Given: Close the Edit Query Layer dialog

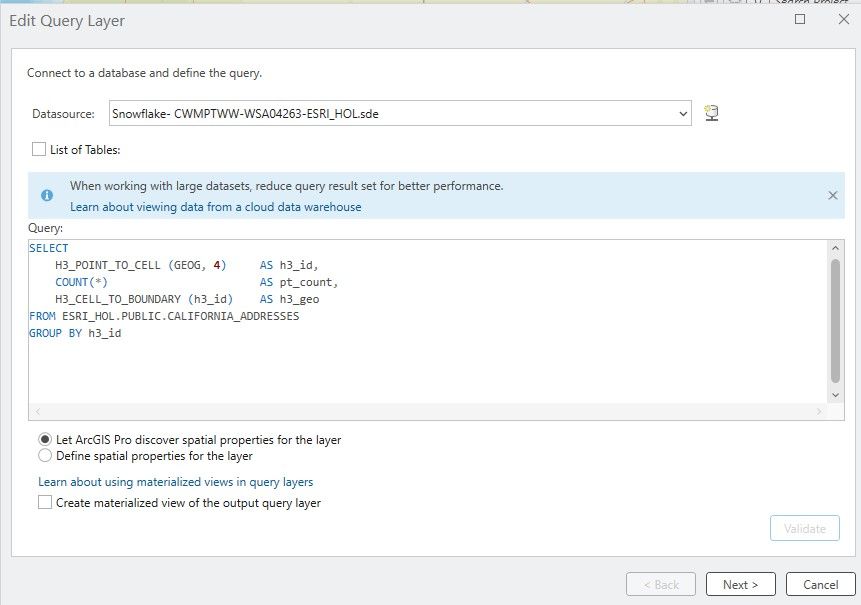Looking at the screenshot, I should click(842, 20).
